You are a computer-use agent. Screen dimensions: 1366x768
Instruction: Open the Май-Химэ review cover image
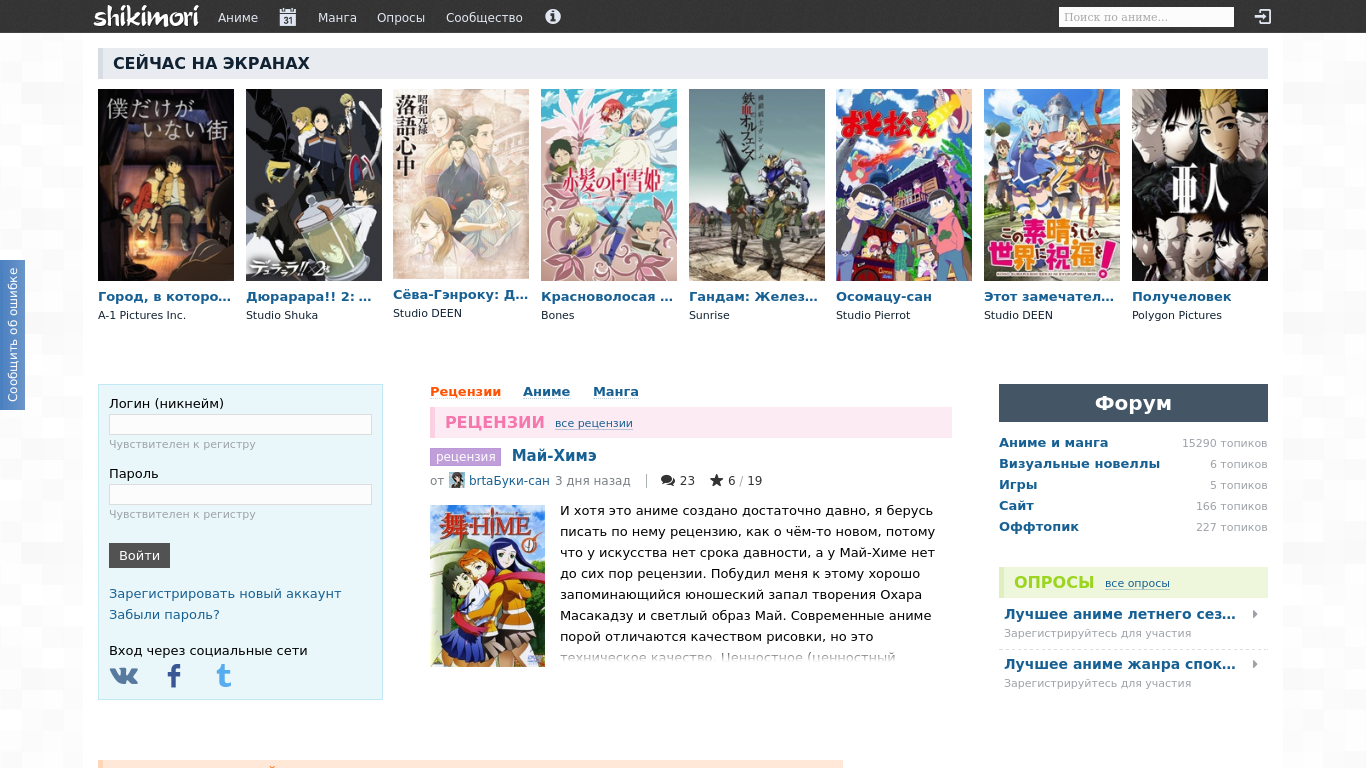pos(487,586)
